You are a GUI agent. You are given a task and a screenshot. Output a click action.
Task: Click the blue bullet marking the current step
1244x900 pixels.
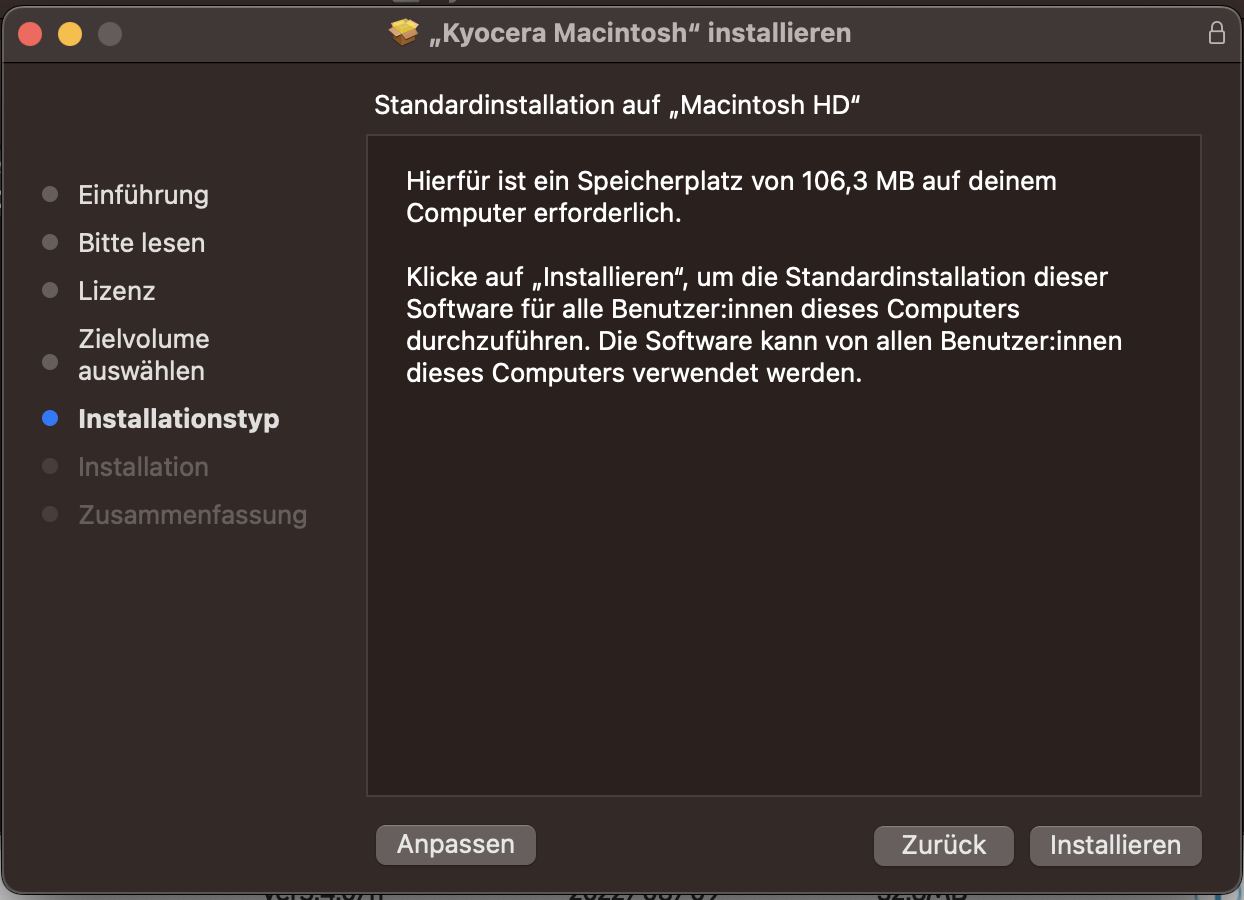tap(50, 419)
